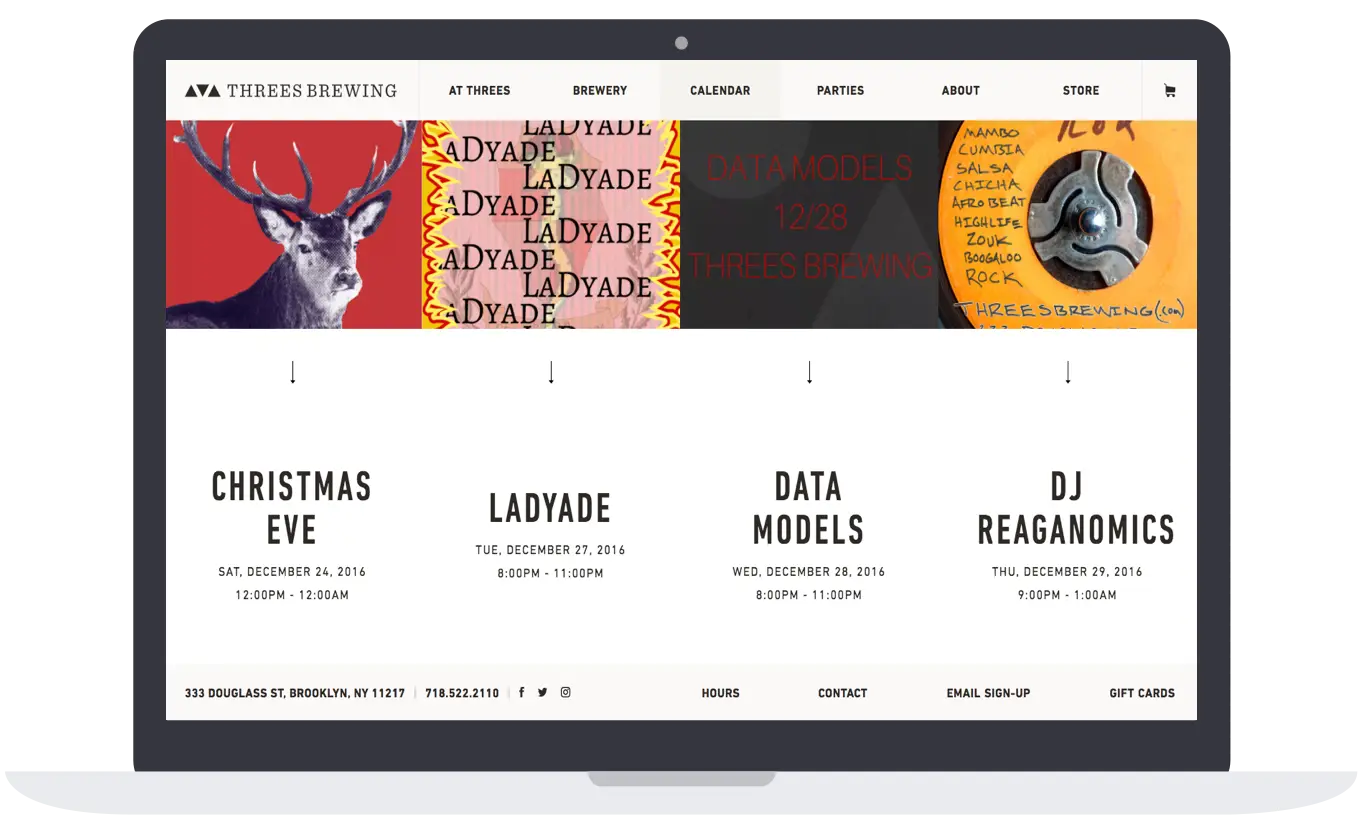Open the Twitter profile icon
This screenshot has height=820, width=1366.
click(543, 691)
